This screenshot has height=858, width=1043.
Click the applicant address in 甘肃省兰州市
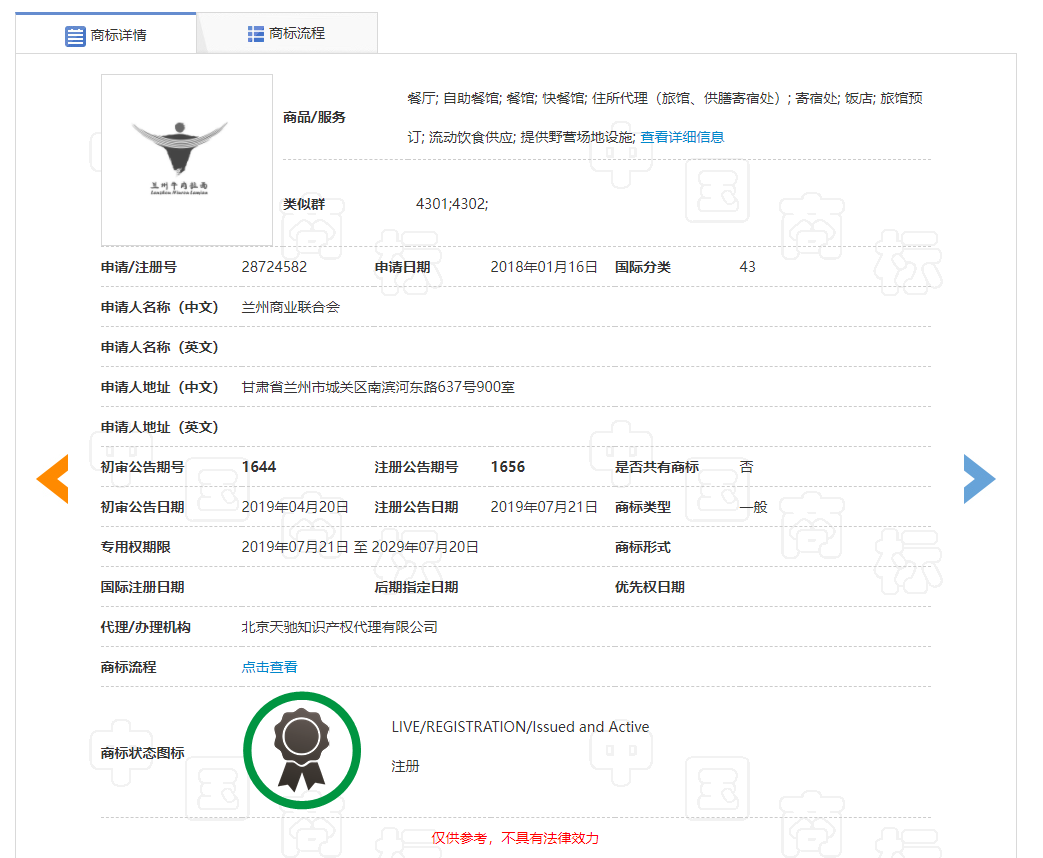point(378,387)
